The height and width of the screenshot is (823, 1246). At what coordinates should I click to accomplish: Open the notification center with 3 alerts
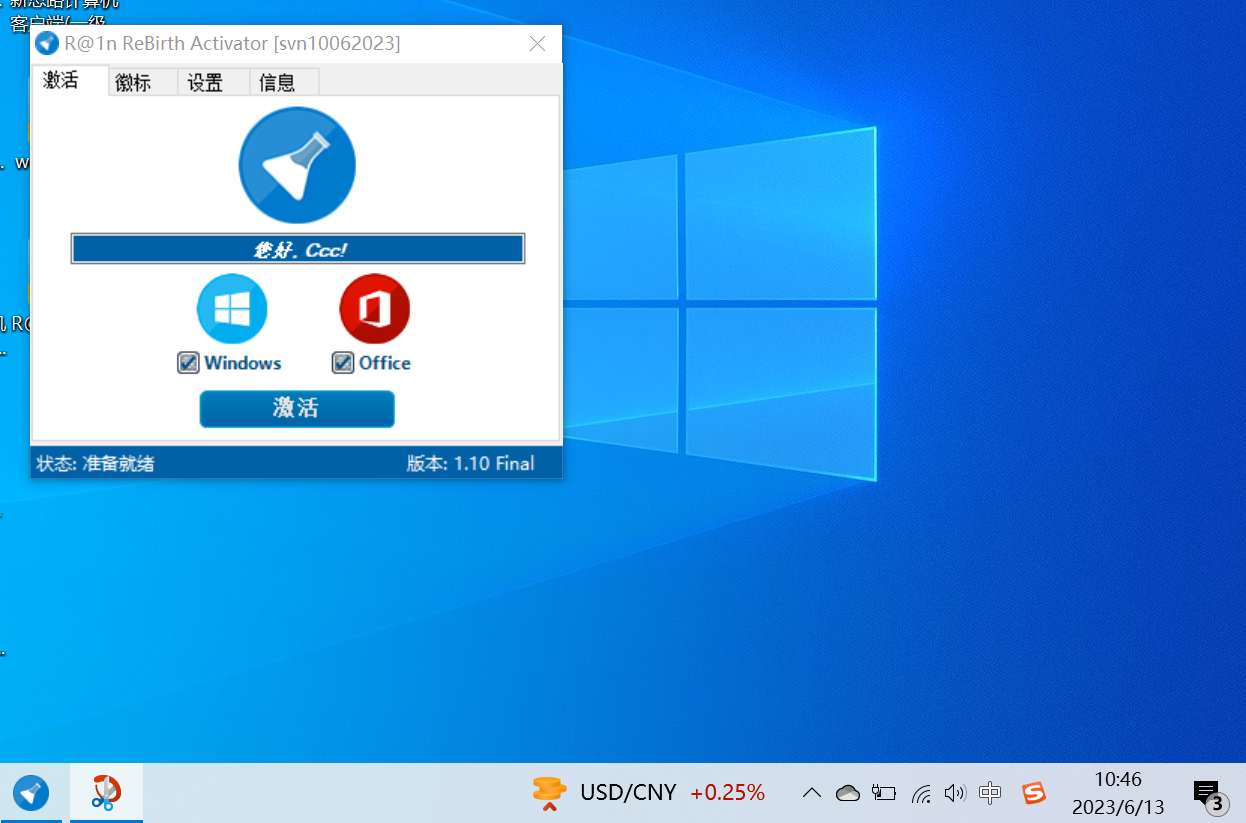click(1210, 796)
